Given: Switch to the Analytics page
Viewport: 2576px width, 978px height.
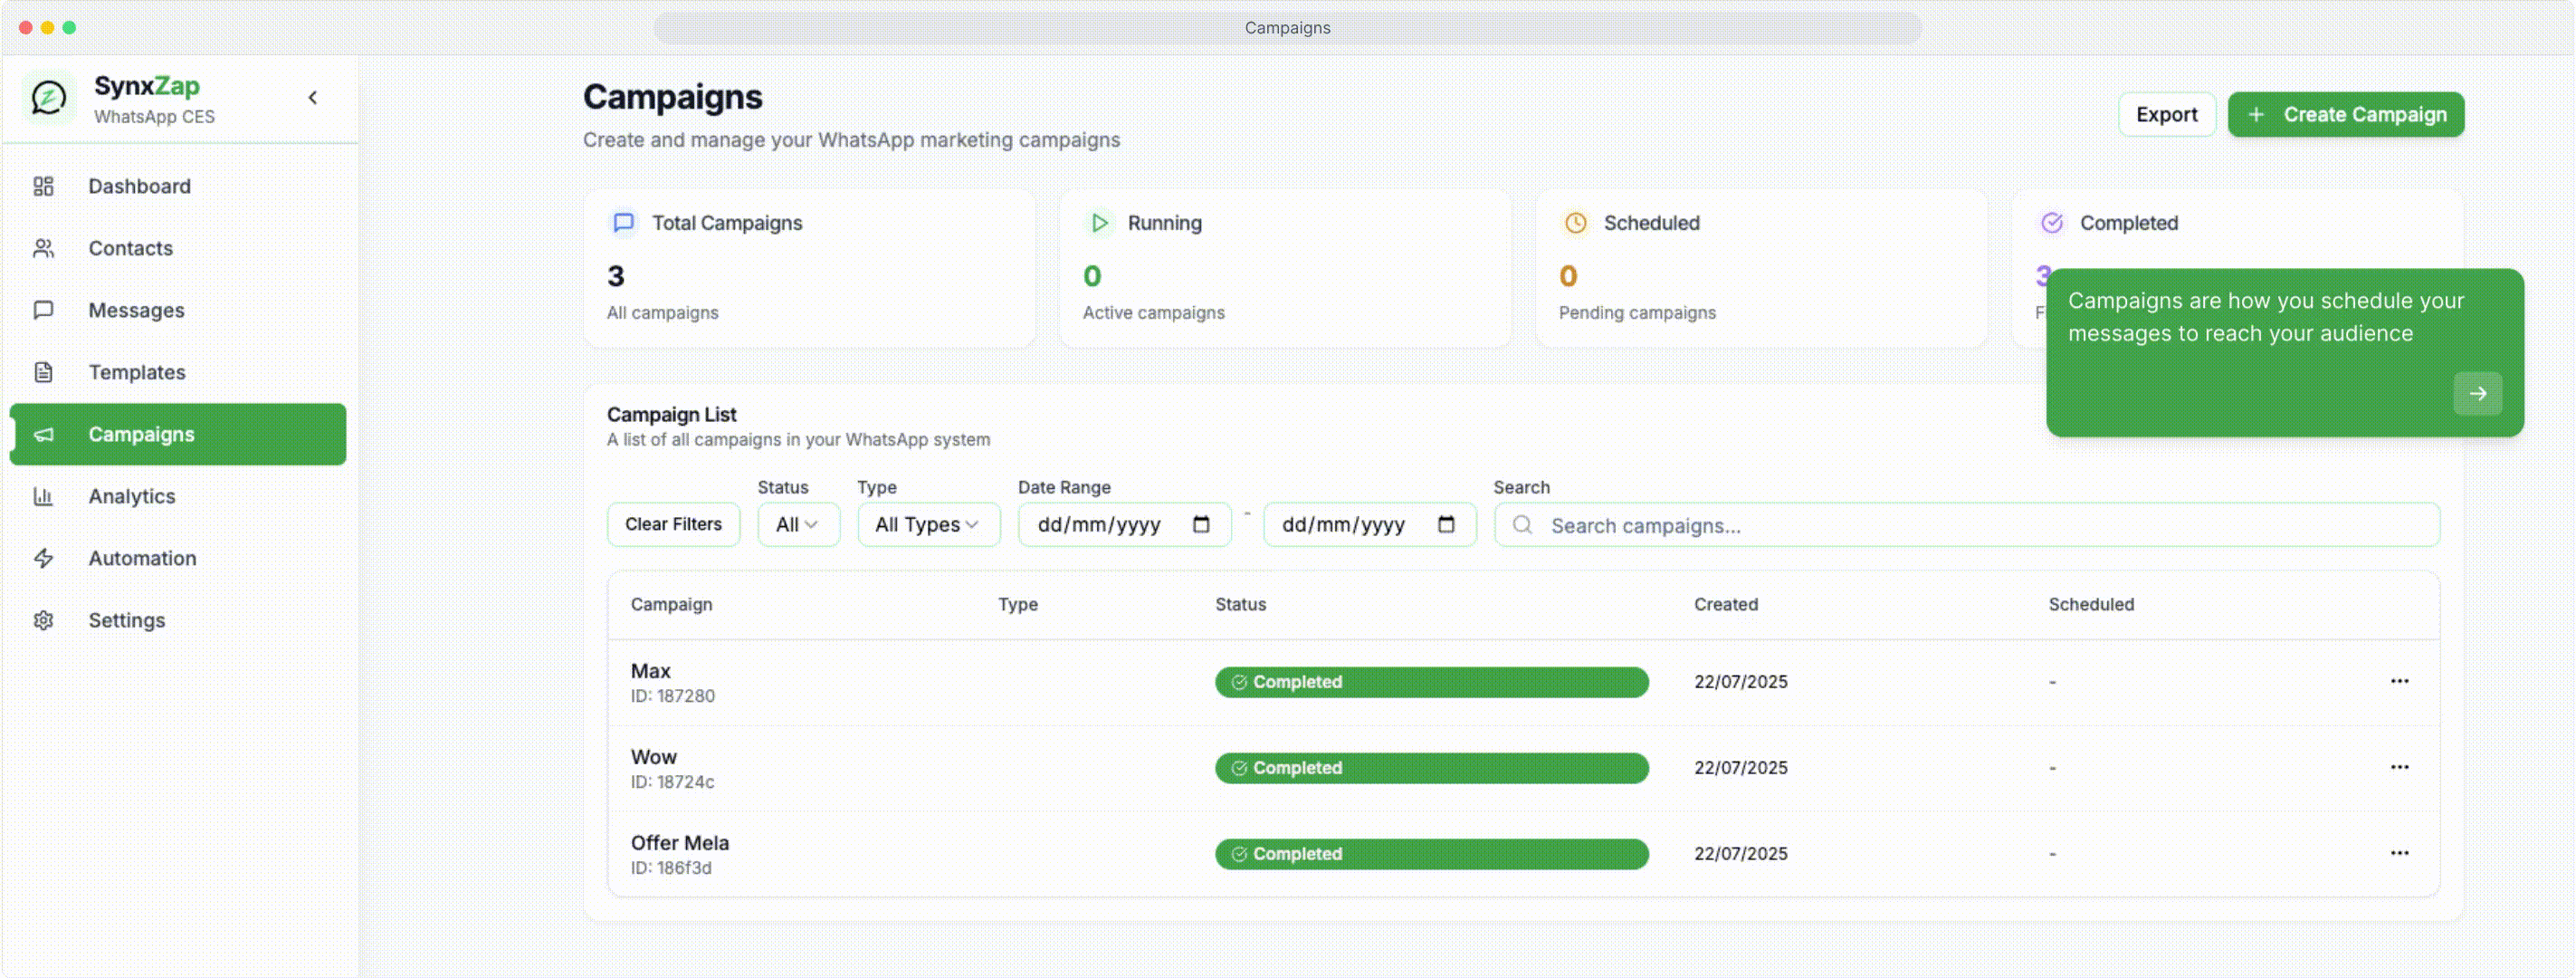Looking at the screenshot, I should [x=178, y=496].
